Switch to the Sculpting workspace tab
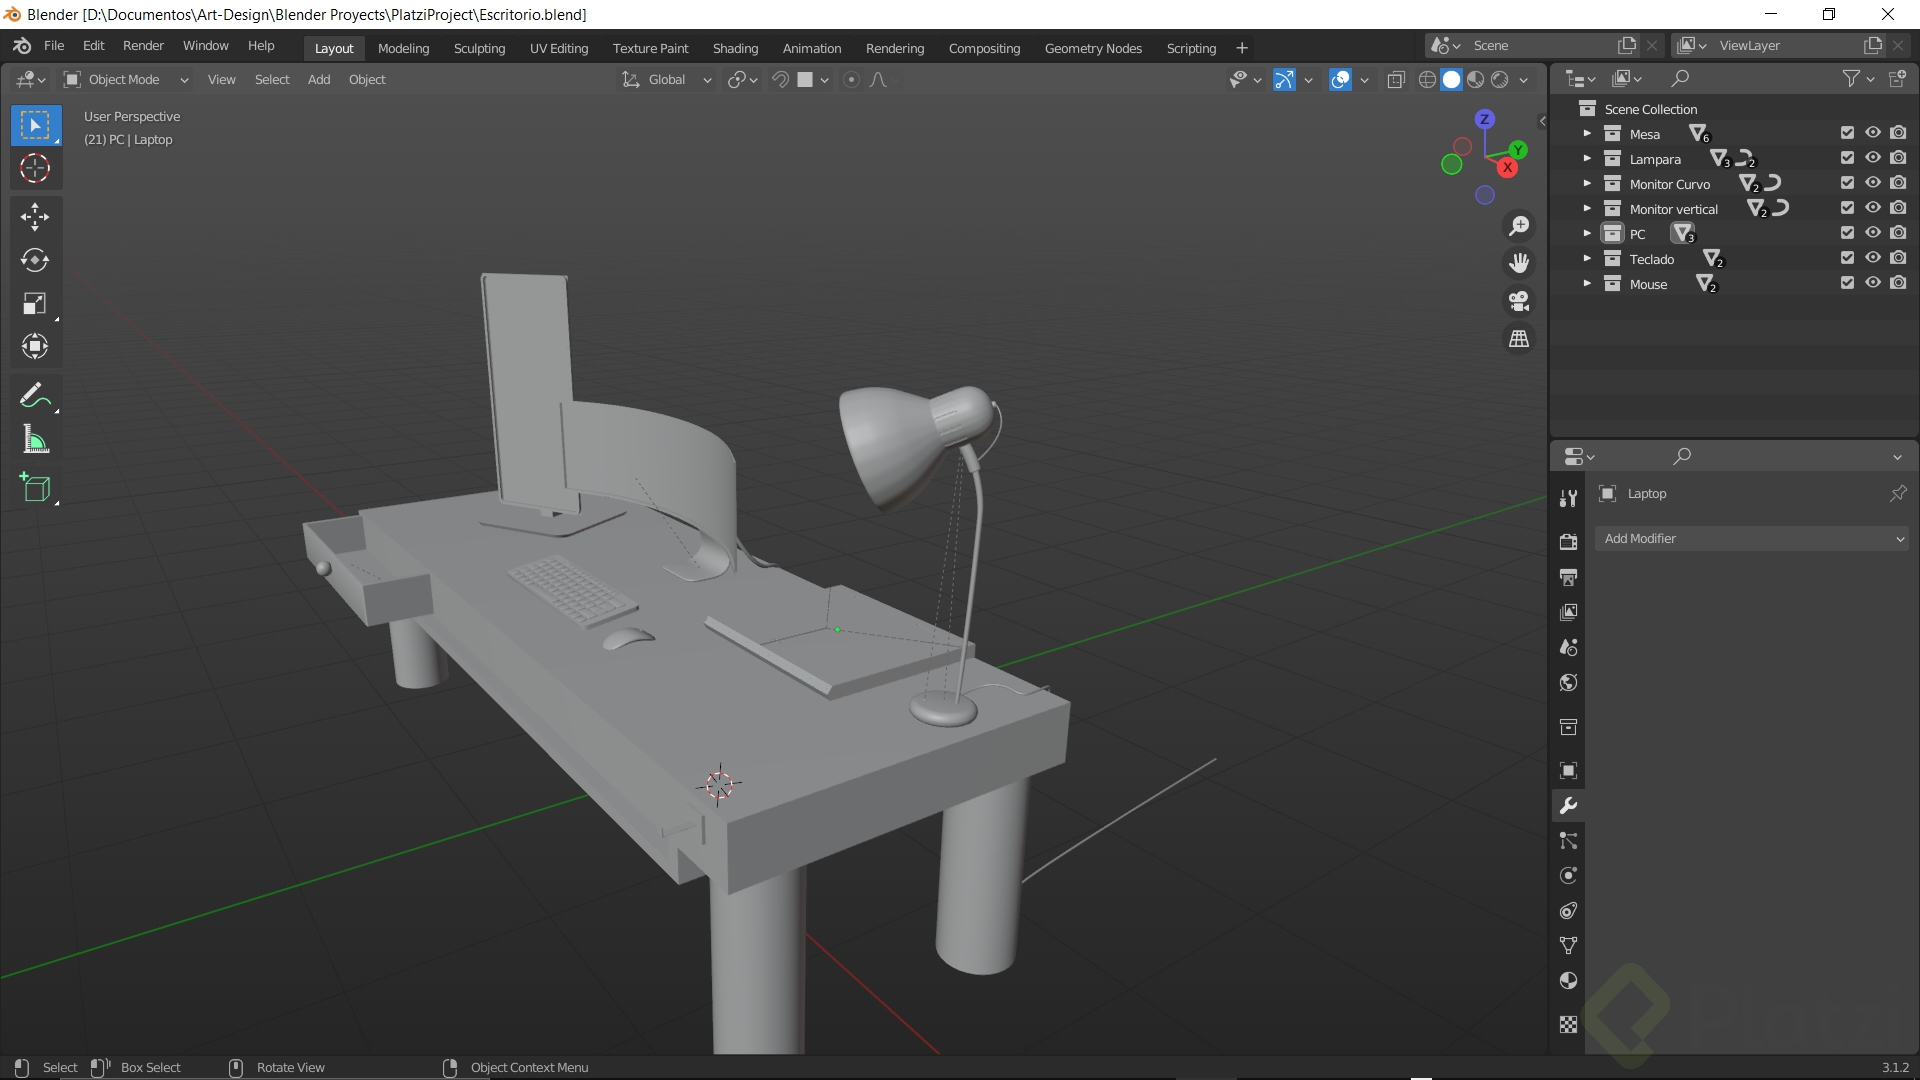 point(479,48)
